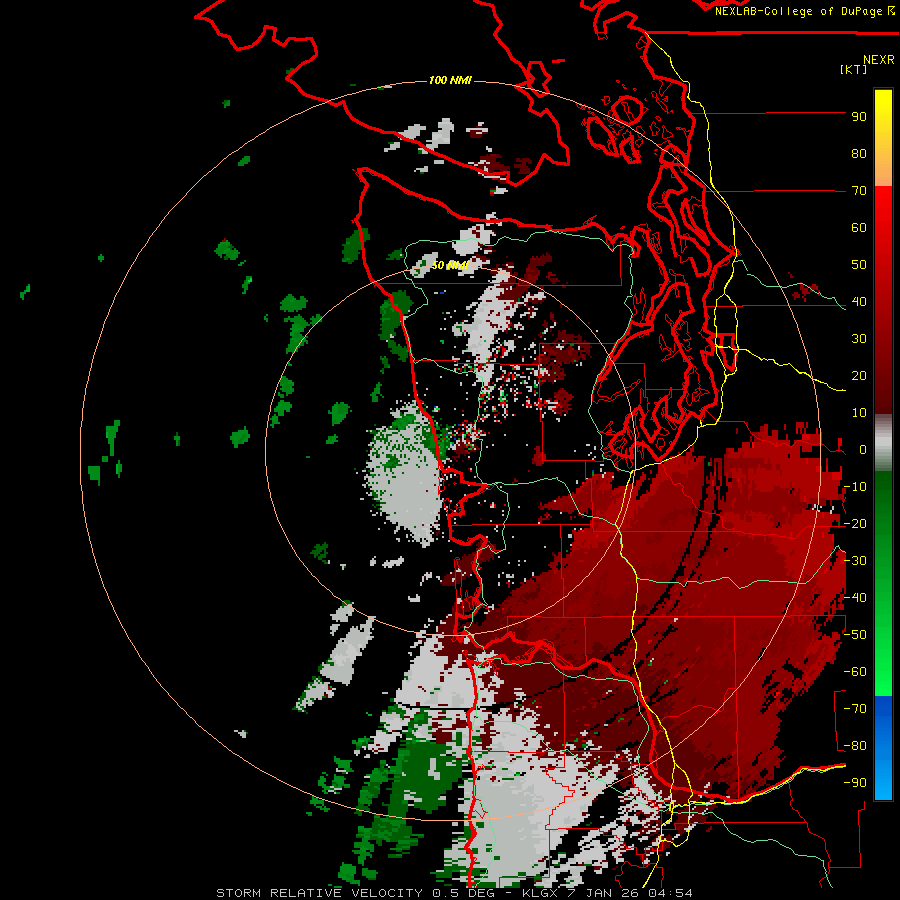Click the 80 value on velocity scale
The height and width of the screenshot is (900, 900).
[x=859, y=154]
